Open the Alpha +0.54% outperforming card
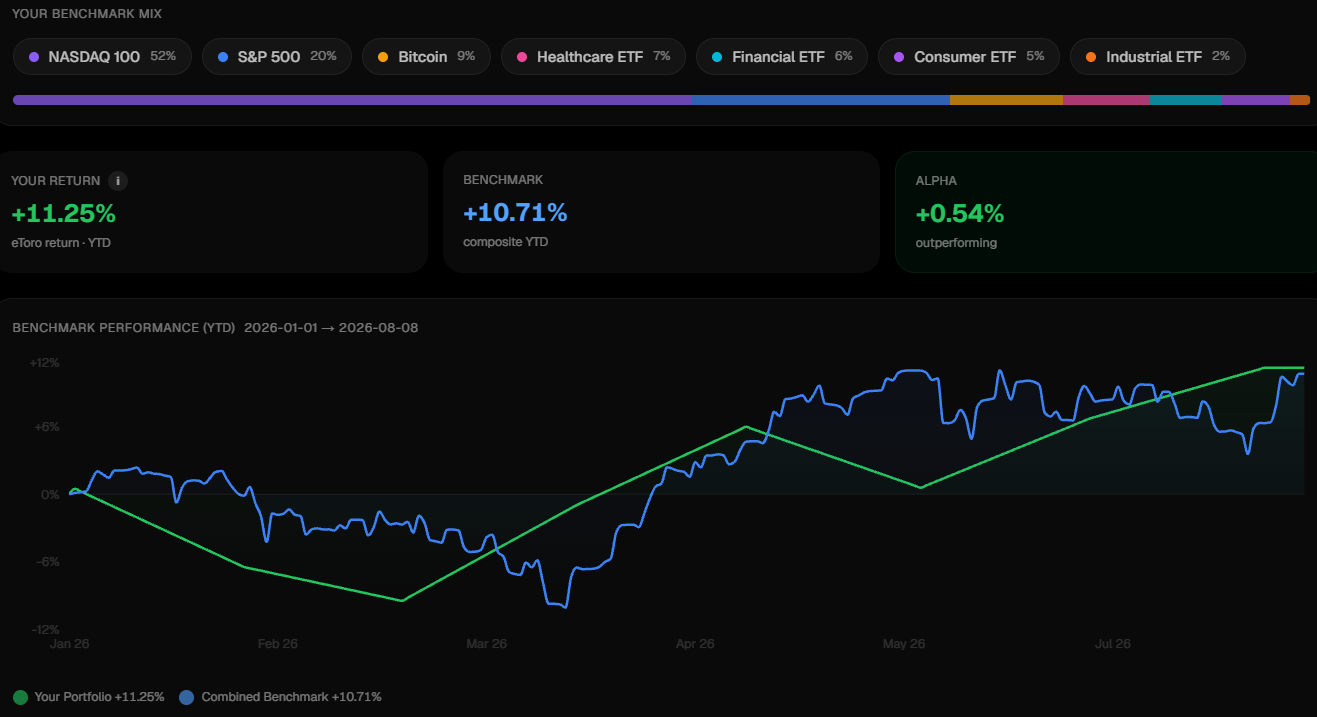Viewport: 1317px width, 717px height. click(1106, 212)
